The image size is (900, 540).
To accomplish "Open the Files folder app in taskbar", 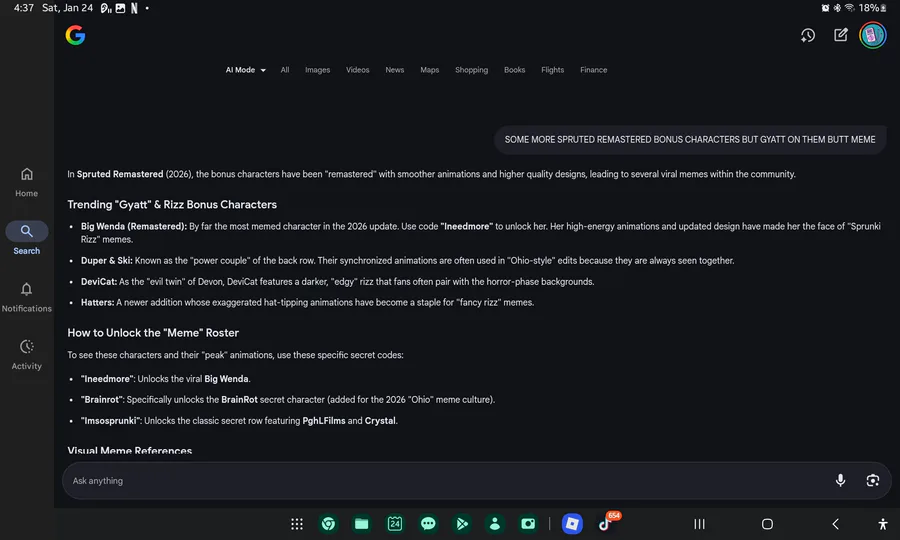I will 362,524.
